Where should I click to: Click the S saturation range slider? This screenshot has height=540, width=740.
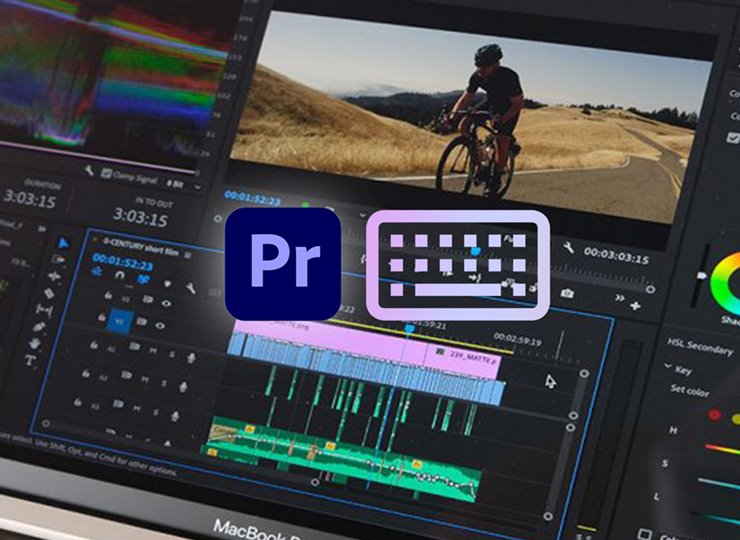click(719, 484)
